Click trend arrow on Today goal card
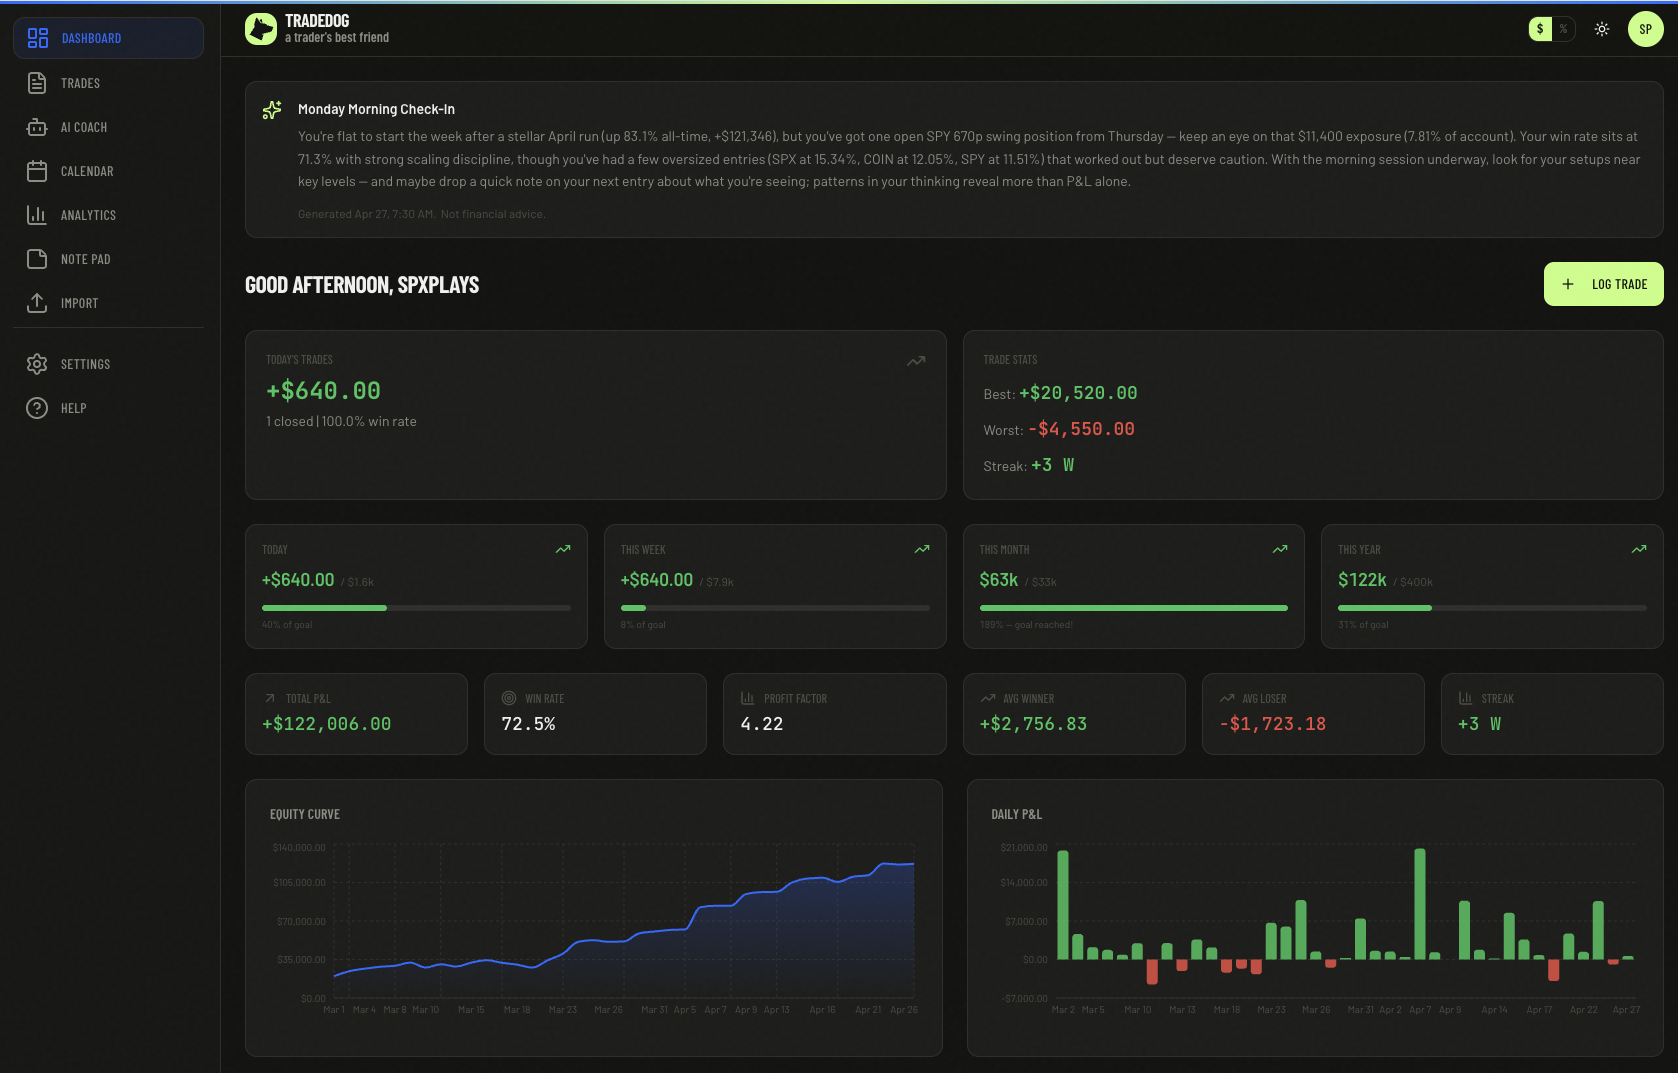 pos(563,549)
